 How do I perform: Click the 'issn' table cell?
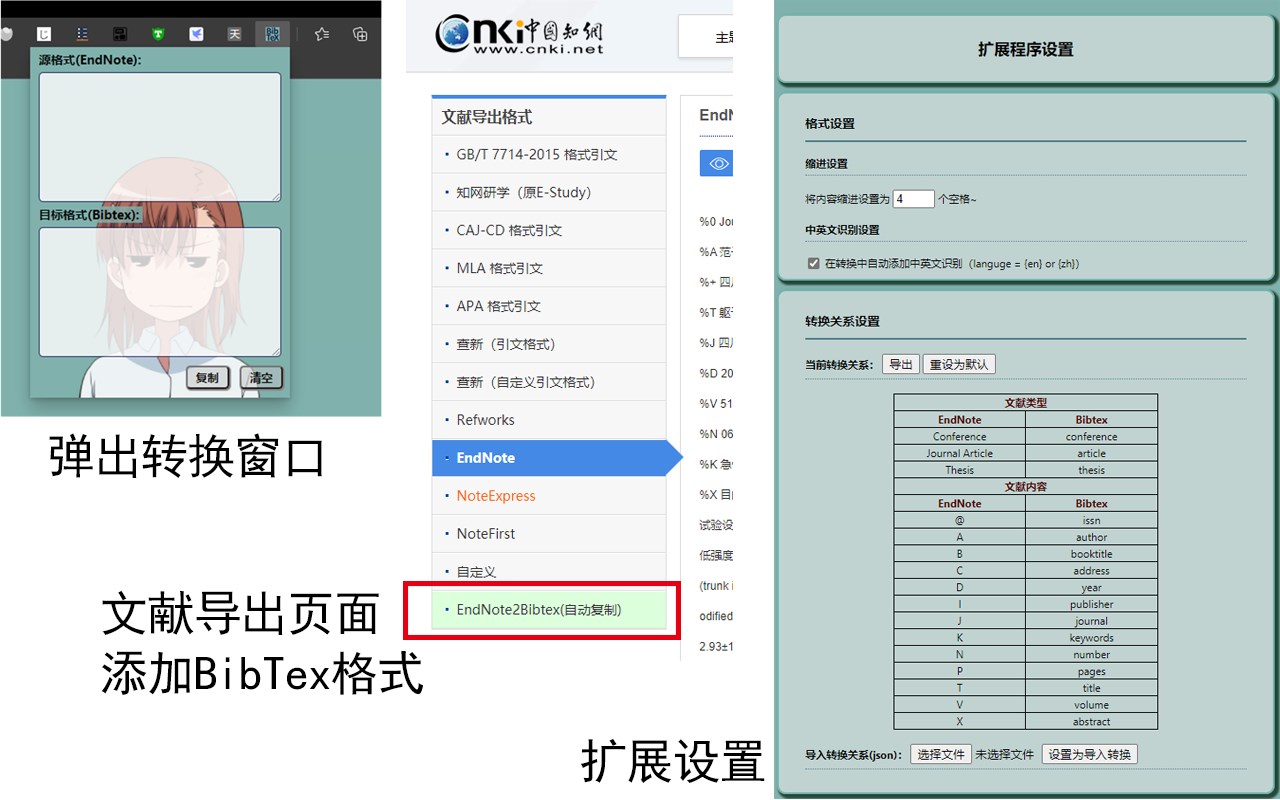click(x=1091, y=520)
